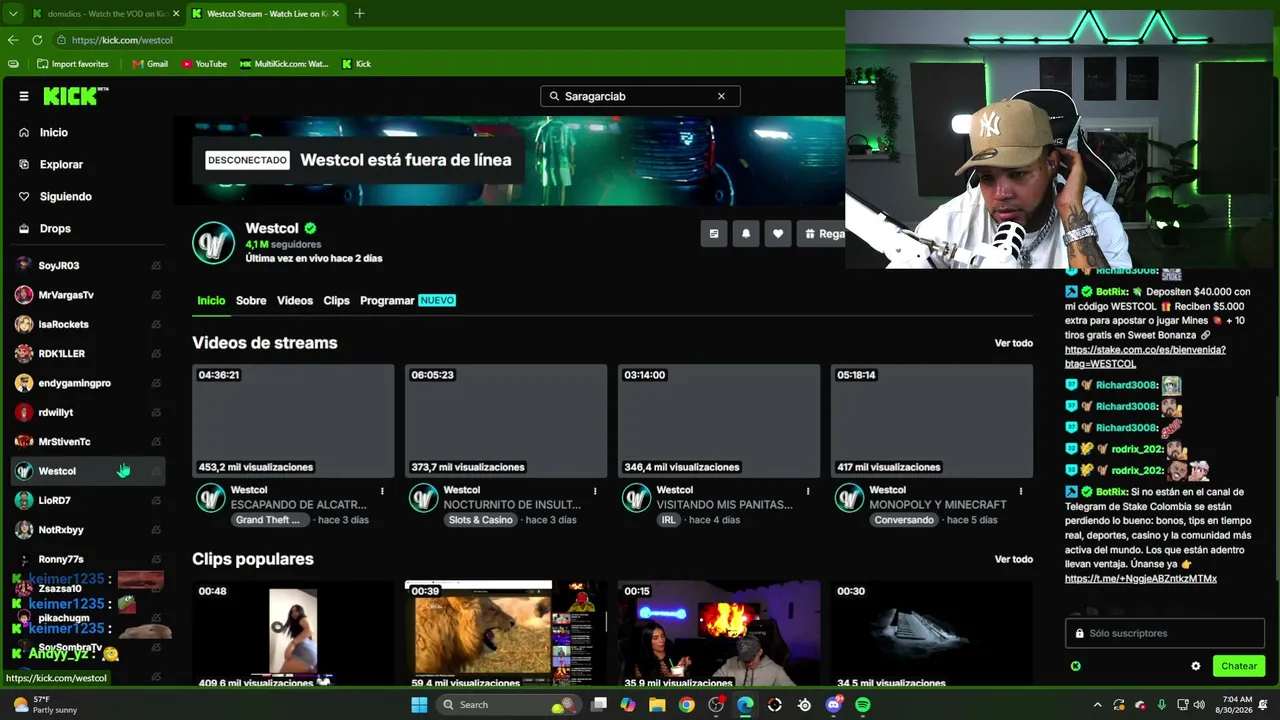Open the stake.com bienvenida link in chat
The height and width of the screenshot is (720, 1280).
point(1145,357)
